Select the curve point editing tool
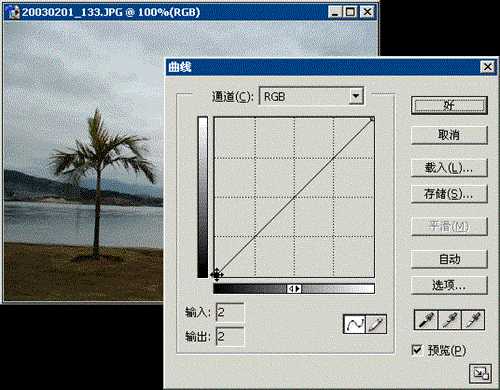Viewport: 500px width, 390px height. (354, 324)
